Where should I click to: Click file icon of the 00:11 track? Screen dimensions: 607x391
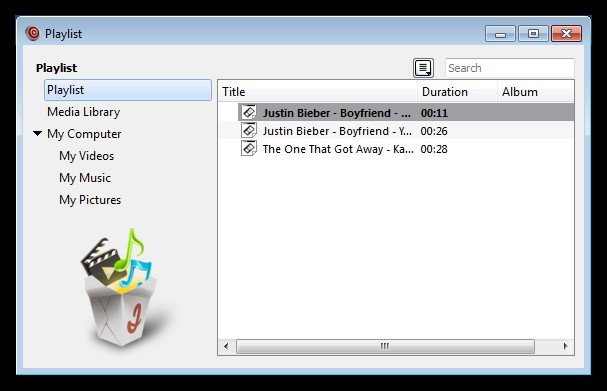click(249, 113)
